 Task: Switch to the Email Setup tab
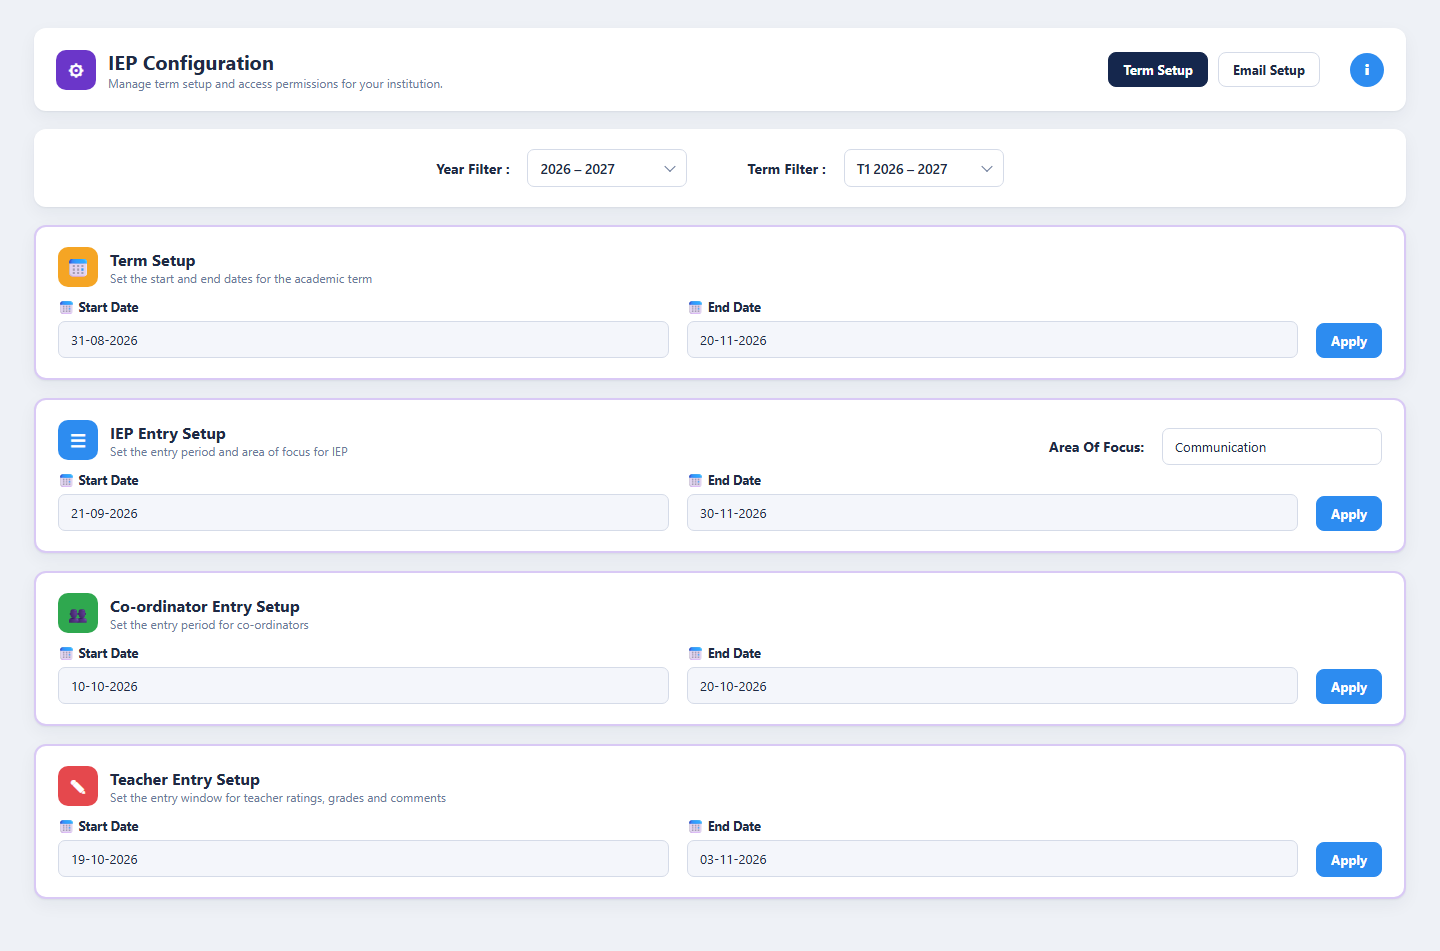1269,70
